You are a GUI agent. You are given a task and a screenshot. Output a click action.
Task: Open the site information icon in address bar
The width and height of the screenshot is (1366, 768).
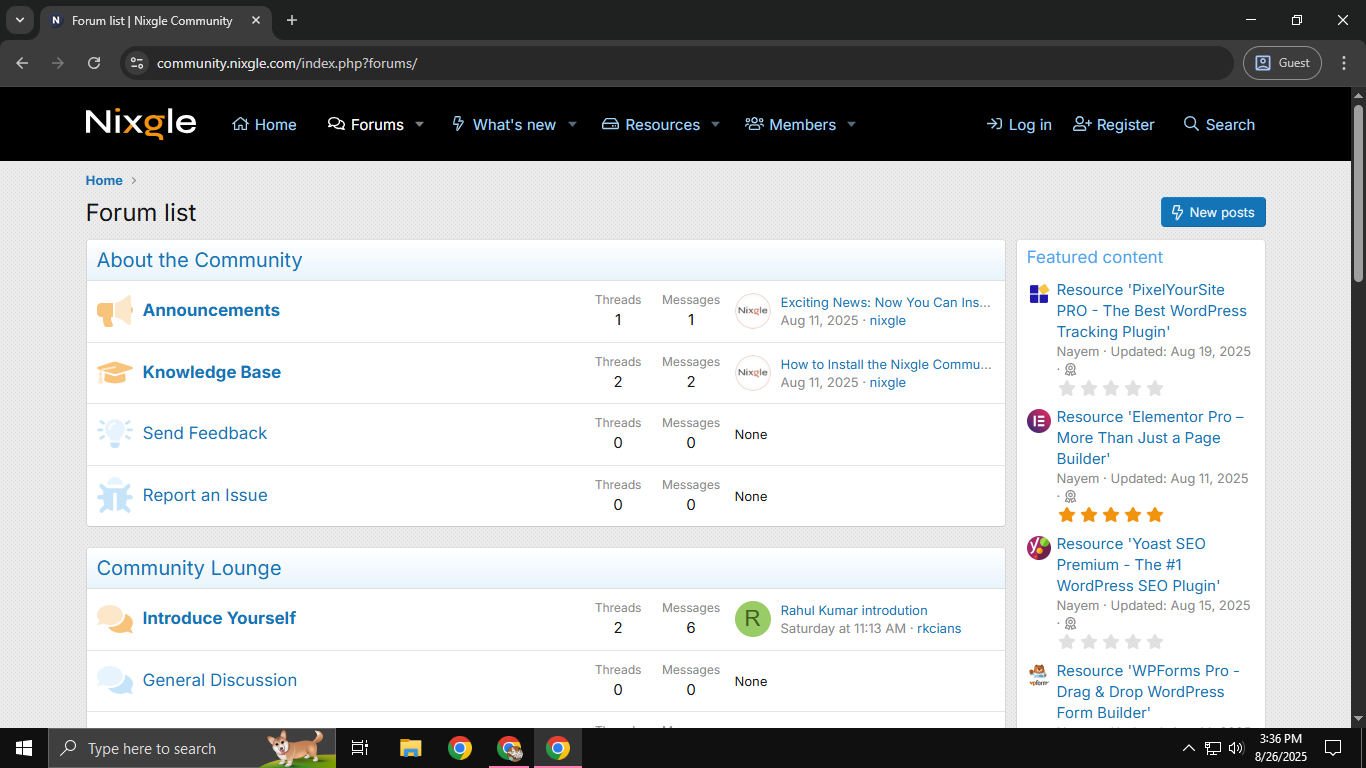tap(137, 63)
